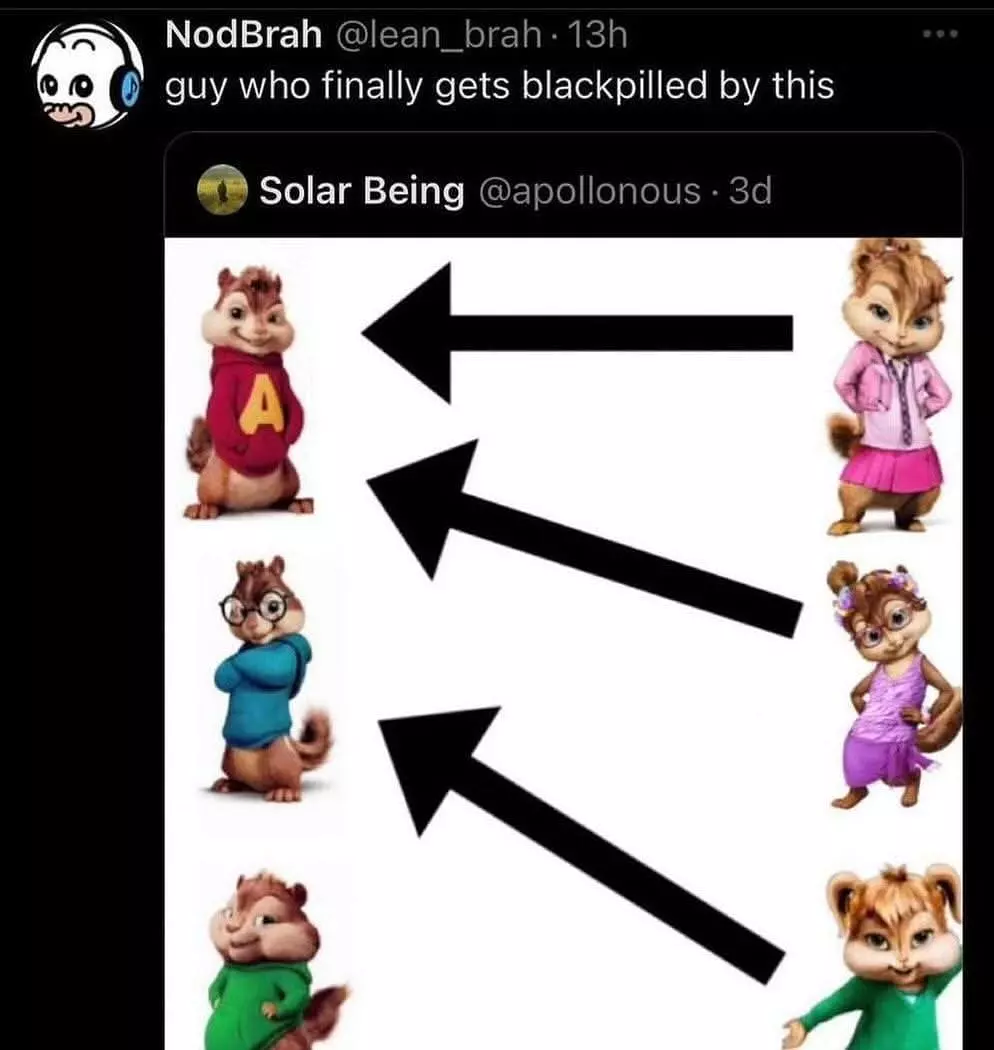
Task: Click the middle diagonal black arrow
Action: [x=585, y=538]
